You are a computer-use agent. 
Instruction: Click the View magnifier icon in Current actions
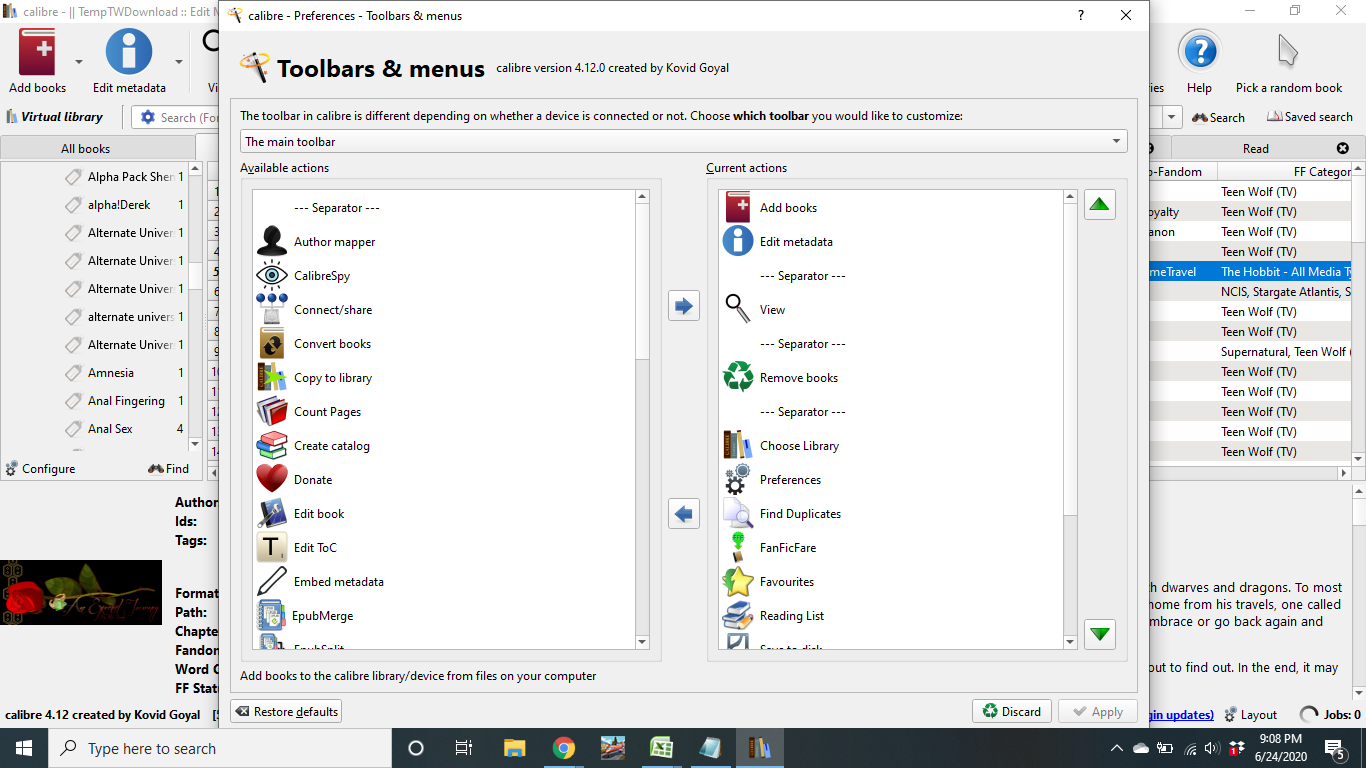(738, 310)
